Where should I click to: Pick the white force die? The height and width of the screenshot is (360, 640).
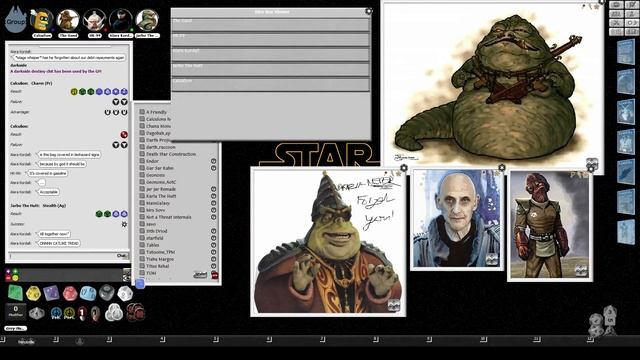point(124,293)
